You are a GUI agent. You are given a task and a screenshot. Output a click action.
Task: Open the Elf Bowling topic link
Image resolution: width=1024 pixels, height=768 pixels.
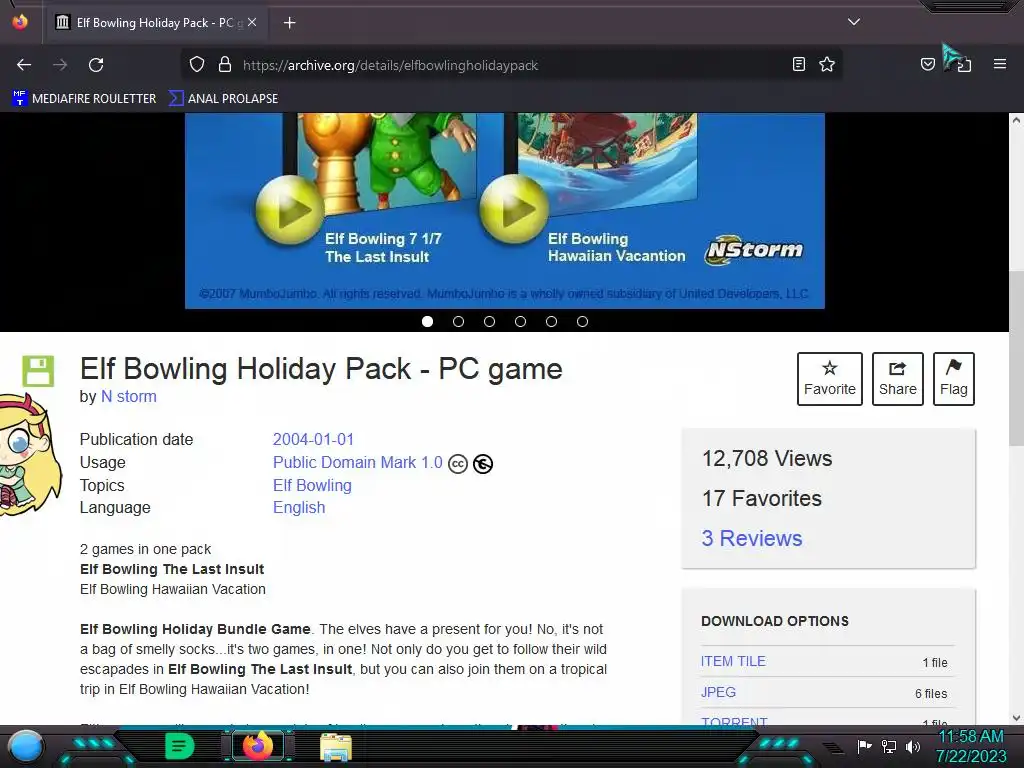(x=312, y=485)
